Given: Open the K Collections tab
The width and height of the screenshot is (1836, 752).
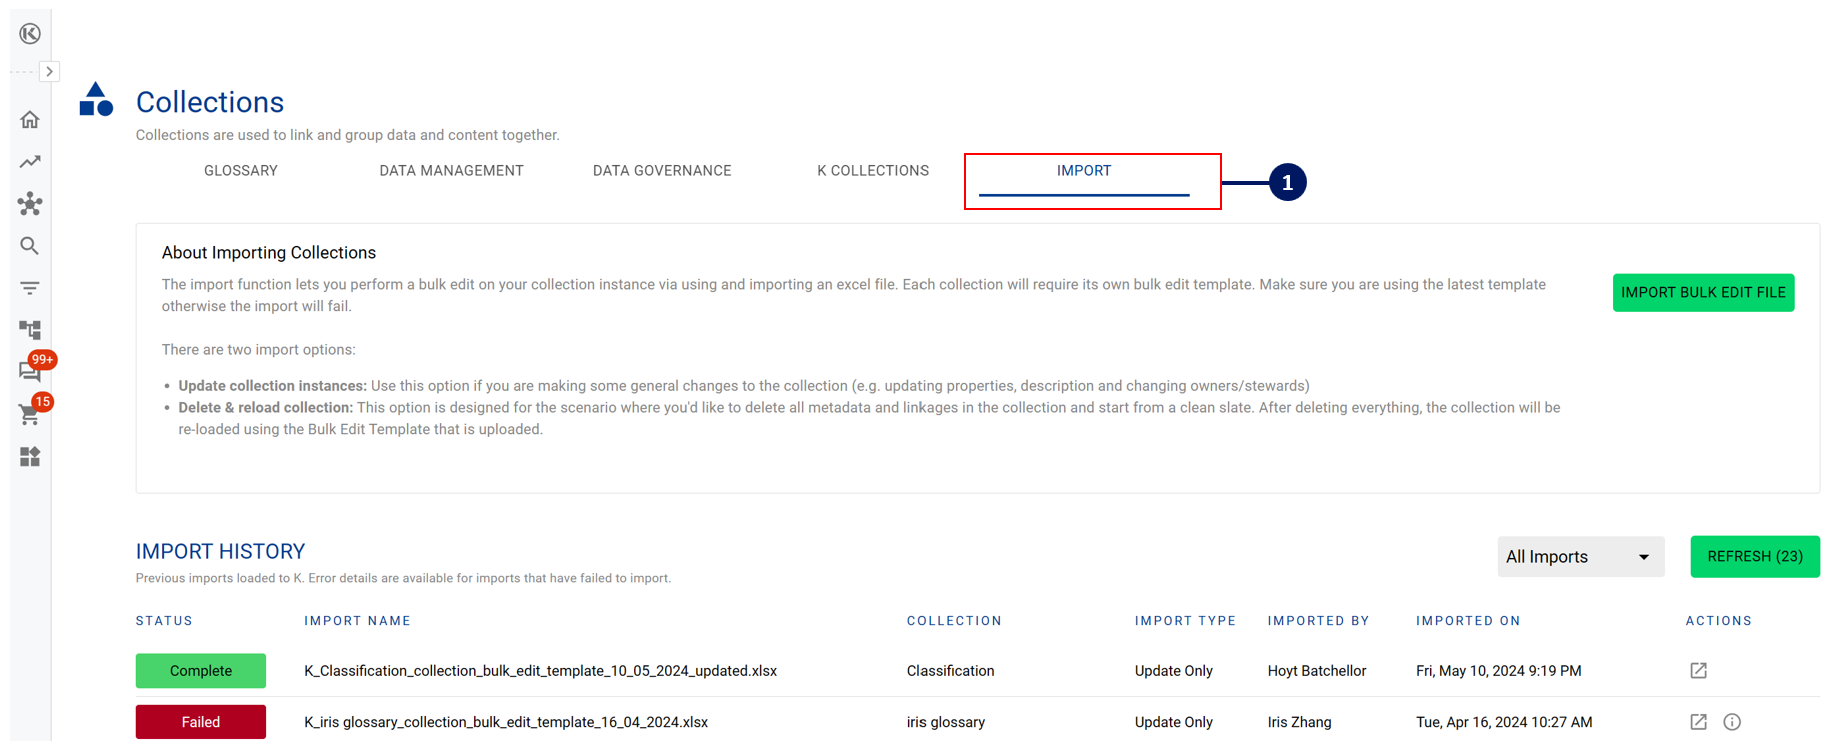Looking at the screenshot, I should [872, 171].
